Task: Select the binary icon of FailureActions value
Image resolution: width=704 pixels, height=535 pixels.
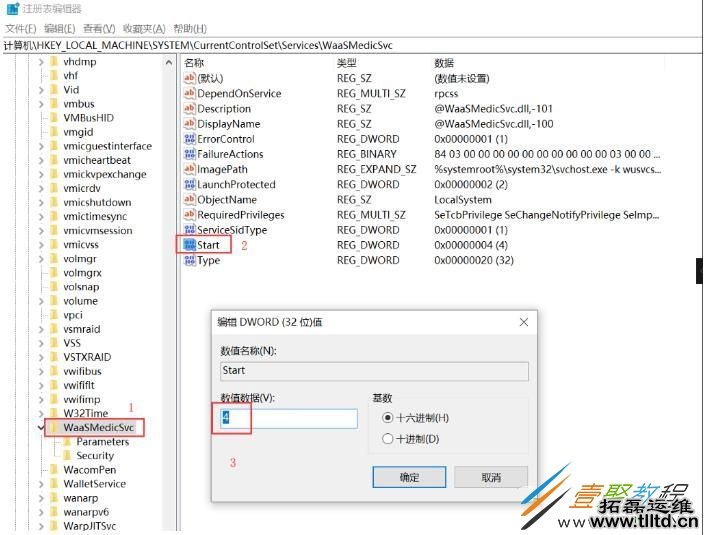Action: (x=189, y=154)
